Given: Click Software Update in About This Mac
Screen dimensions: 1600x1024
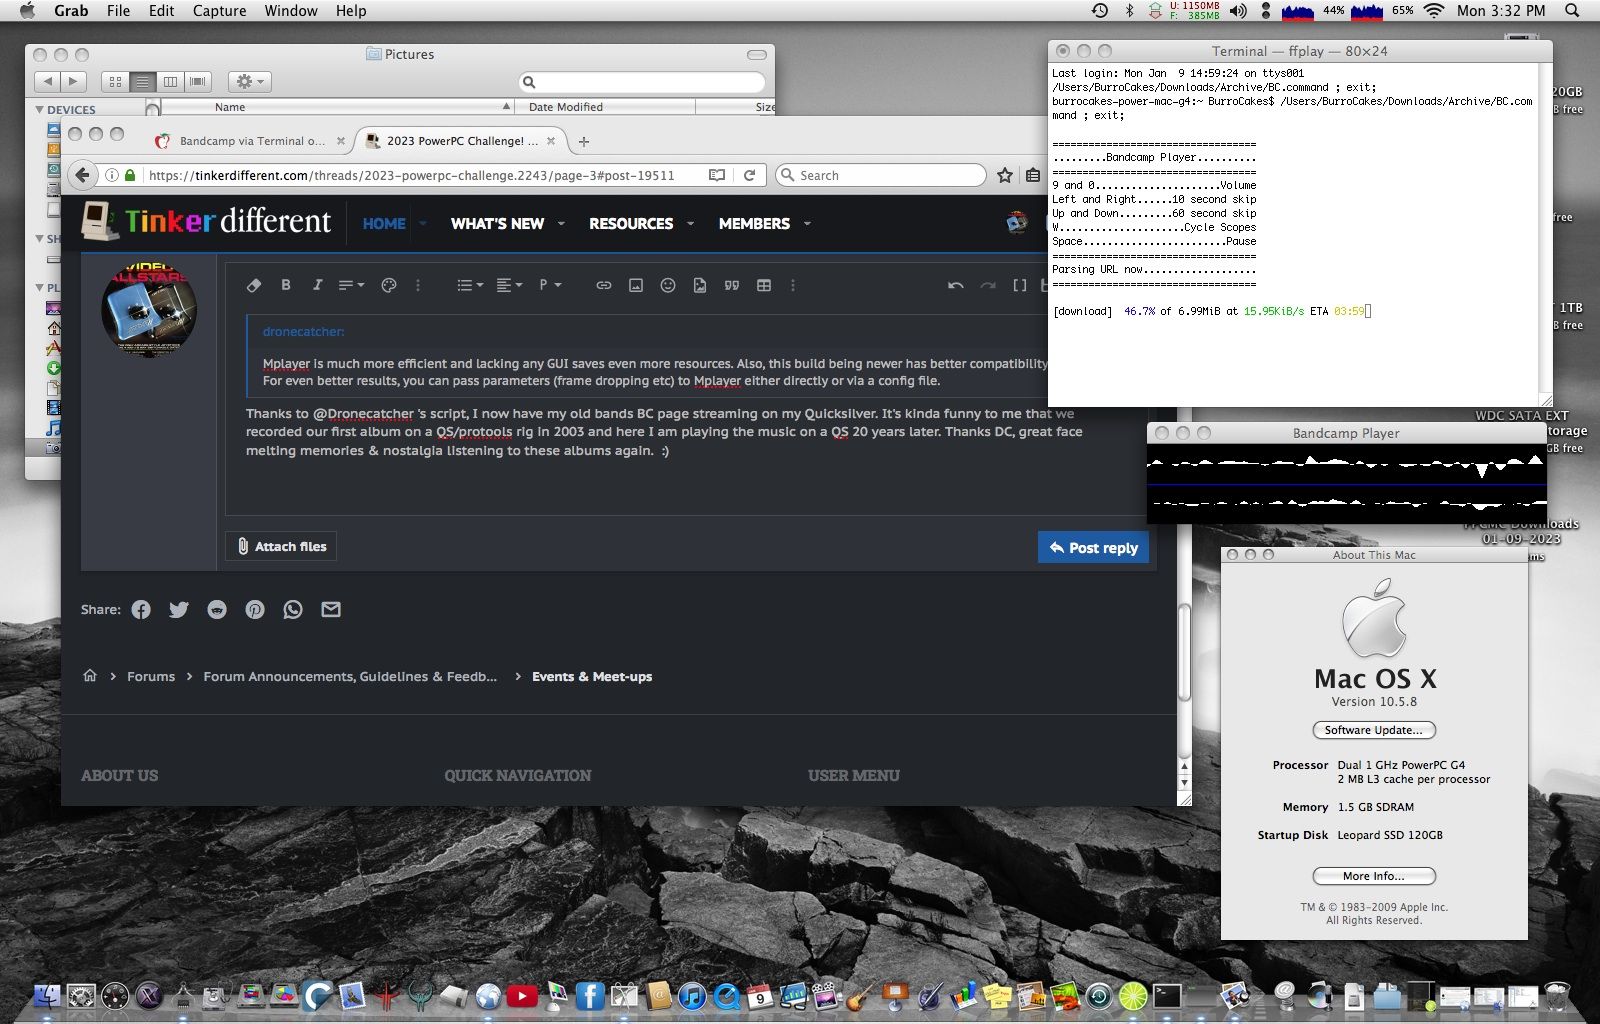Looking at the screenshot, I should [x=1374, y=730].
